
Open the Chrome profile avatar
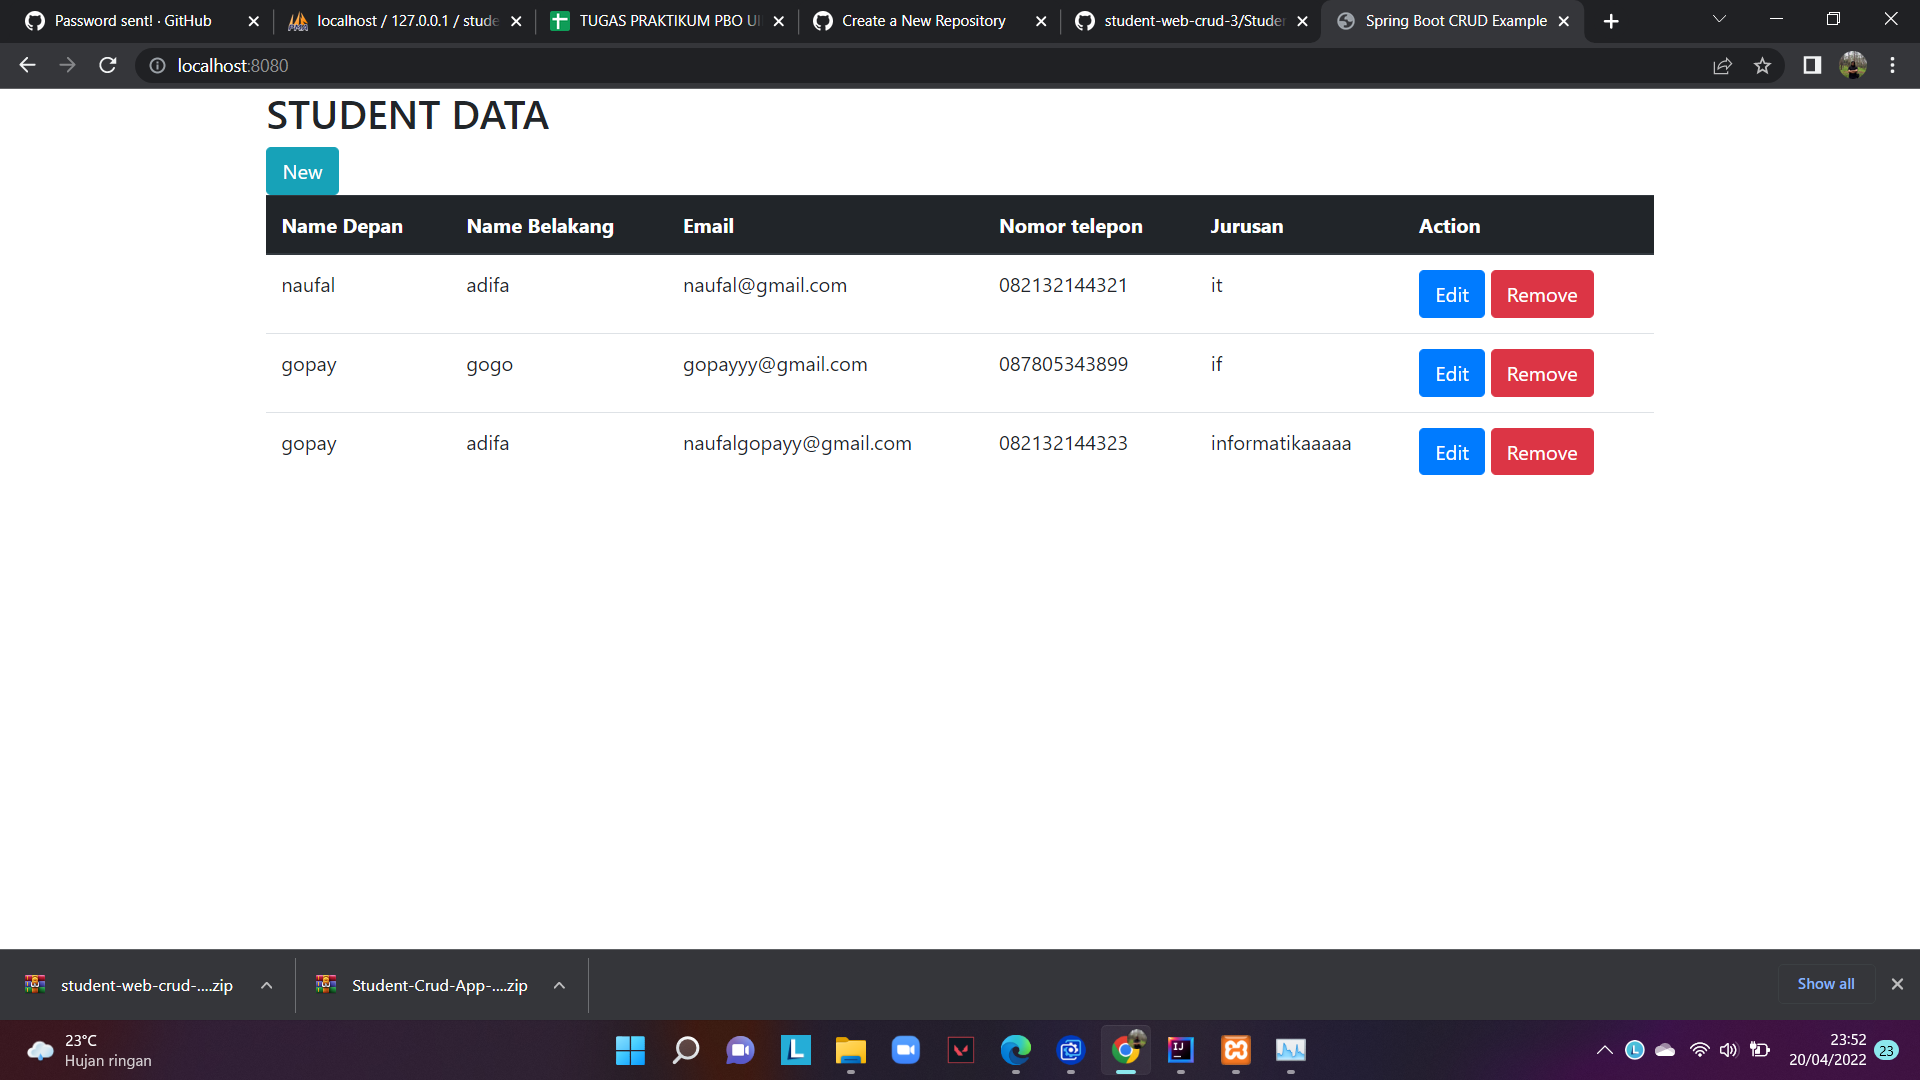pyautogui.click(x=1853, y=65)
